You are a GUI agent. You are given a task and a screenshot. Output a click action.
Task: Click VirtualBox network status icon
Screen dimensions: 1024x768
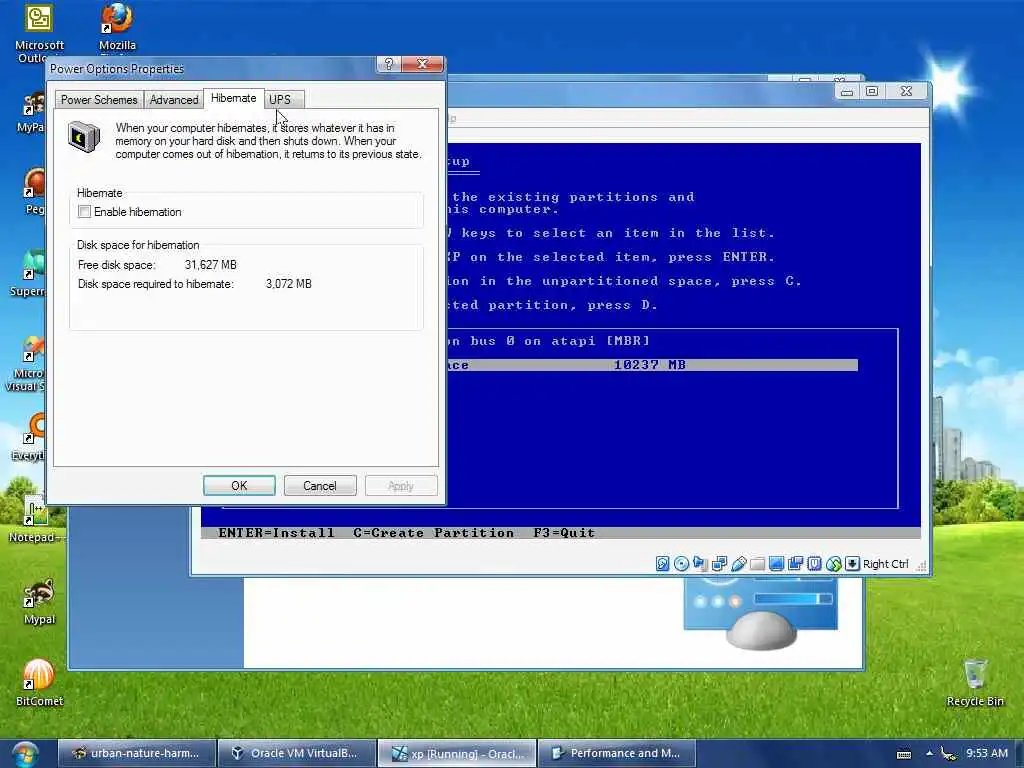point(719,564)
